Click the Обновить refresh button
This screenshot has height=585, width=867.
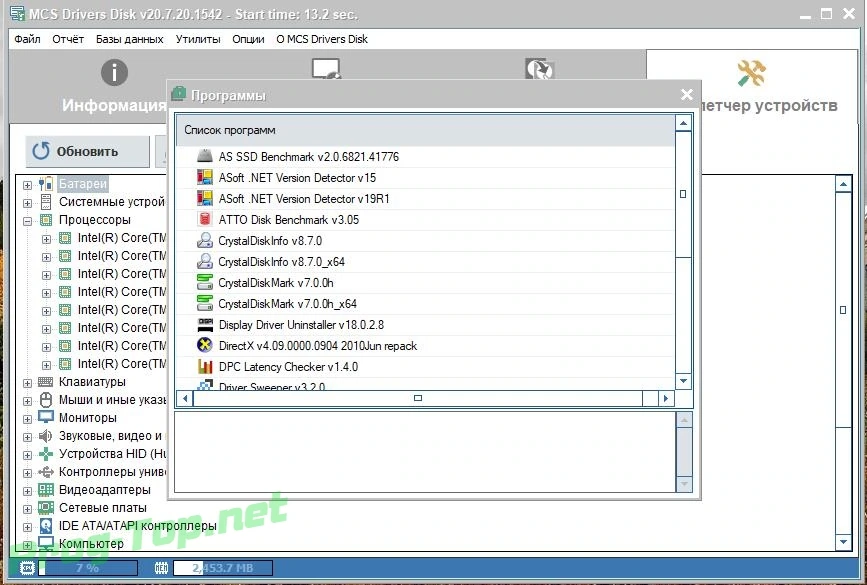point(87,152)
